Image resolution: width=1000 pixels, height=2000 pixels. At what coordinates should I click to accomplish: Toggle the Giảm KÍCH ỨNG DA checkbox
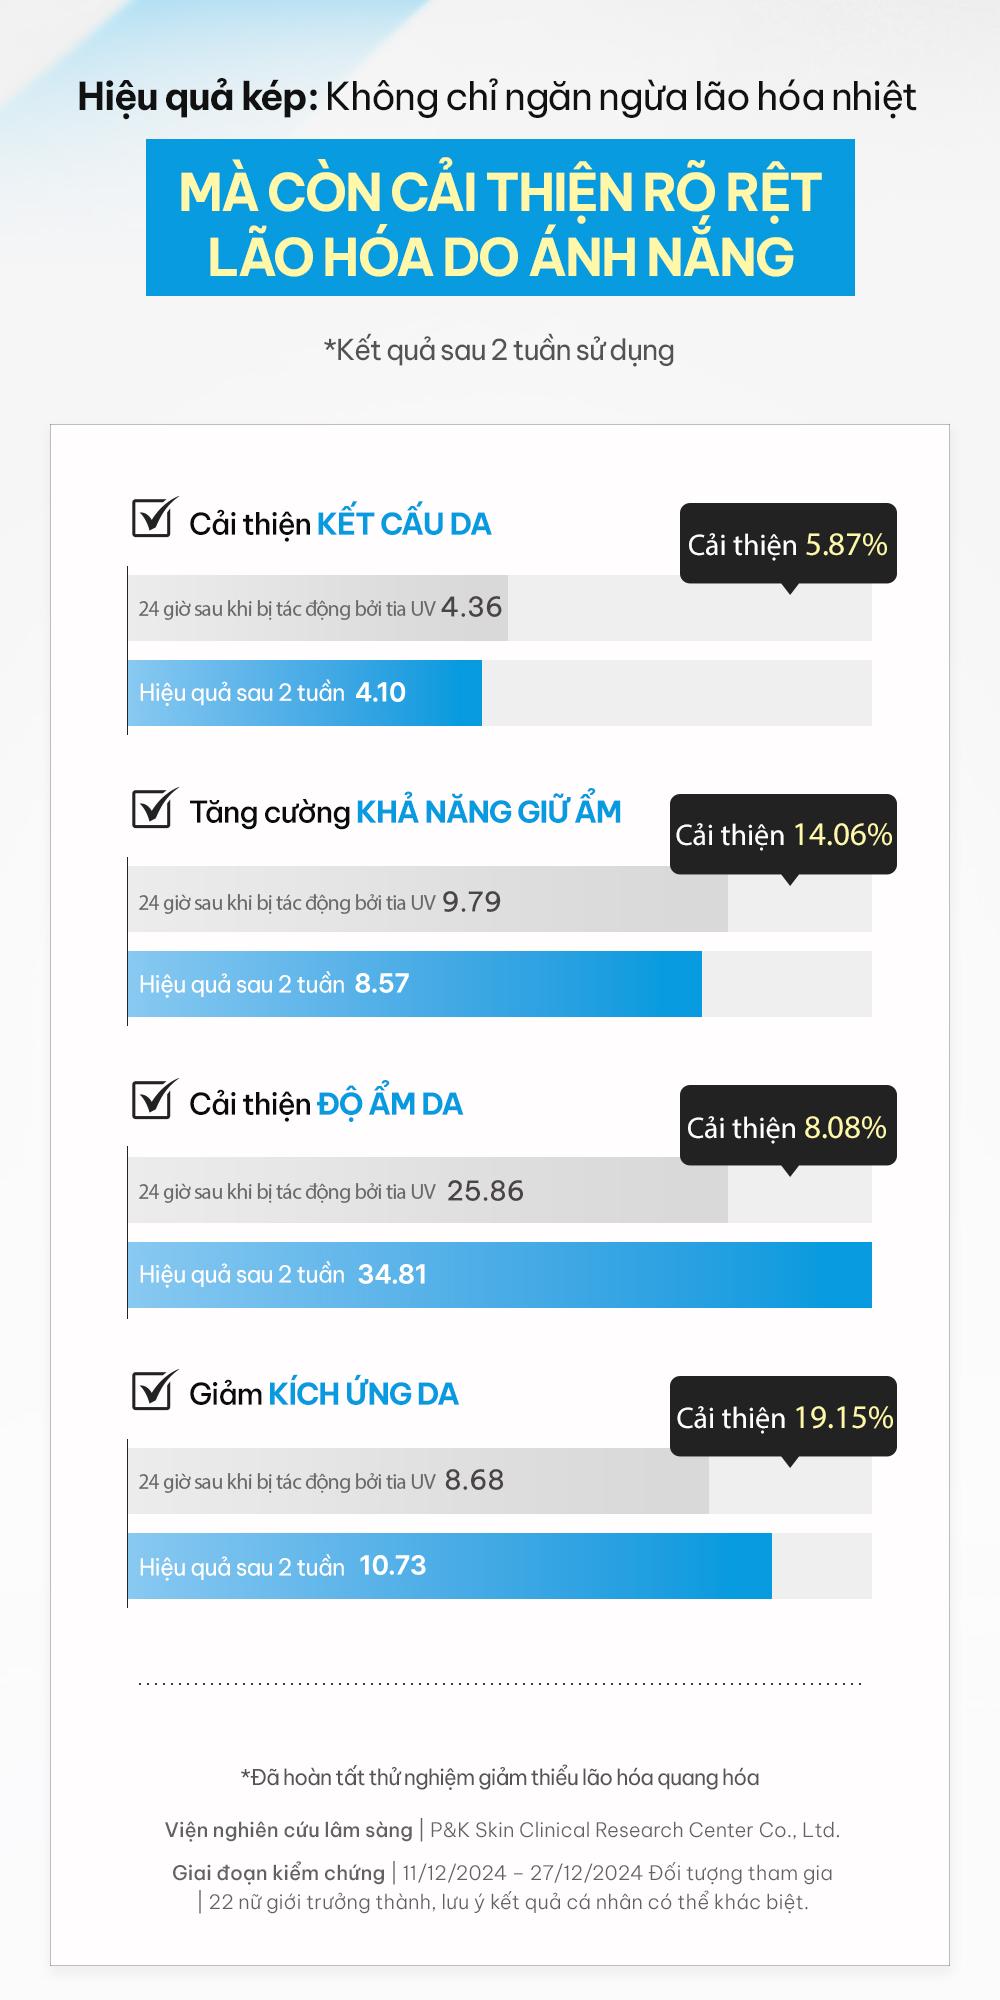point(153,1392)
